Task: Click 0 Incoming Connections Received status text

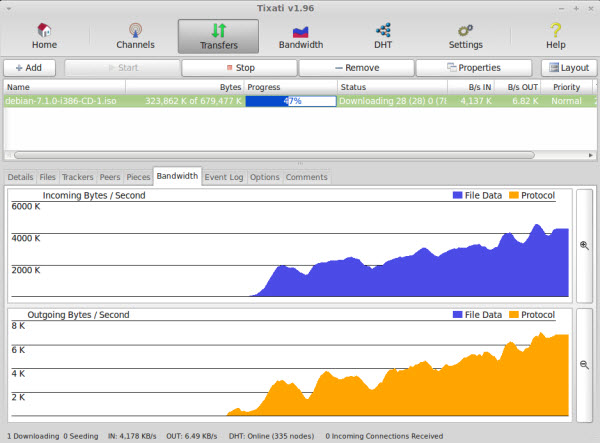Action: pyautogui.click(x=384, y=436)
